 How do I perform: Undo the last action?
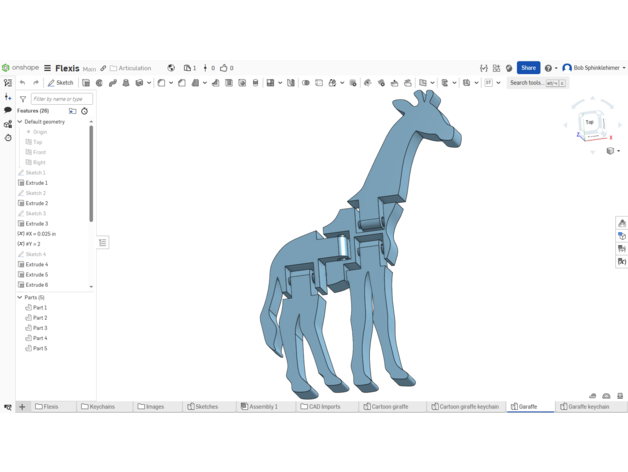[x=23, y=83]
